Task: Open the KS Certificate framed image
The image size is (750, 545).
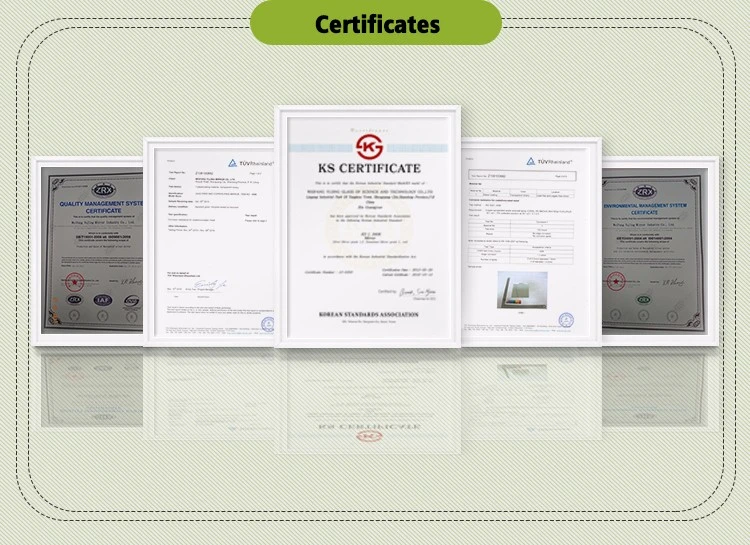Action: coord(367,226)
